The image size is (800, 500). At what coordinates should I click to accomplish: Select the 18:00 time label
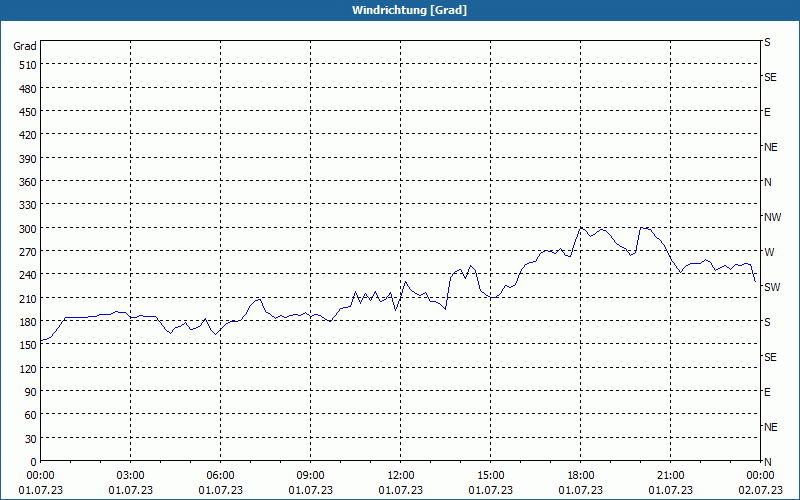click(x=581, y=476)
